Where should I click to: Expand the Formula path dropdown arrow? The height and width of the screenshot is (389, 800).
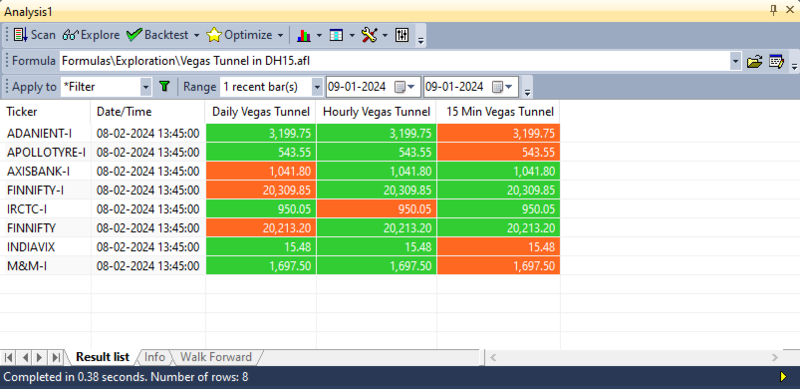coord(735,62)
